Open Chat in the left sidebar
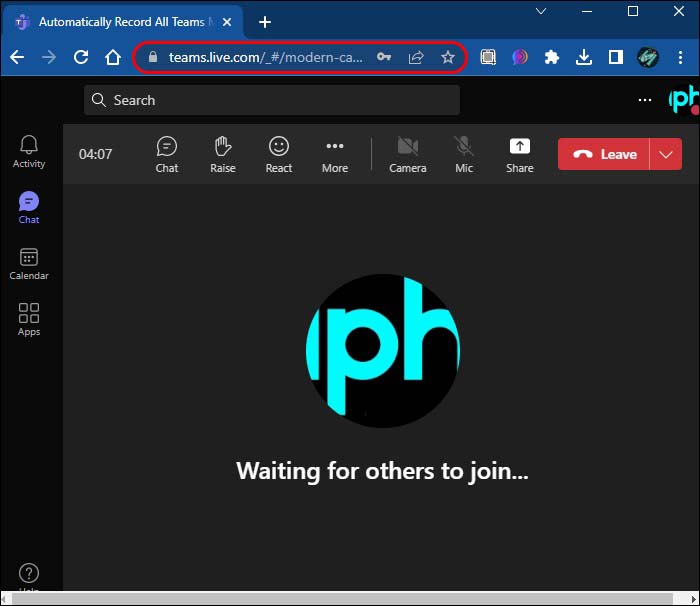Screen dimensions: 700x606 point(29,208)
